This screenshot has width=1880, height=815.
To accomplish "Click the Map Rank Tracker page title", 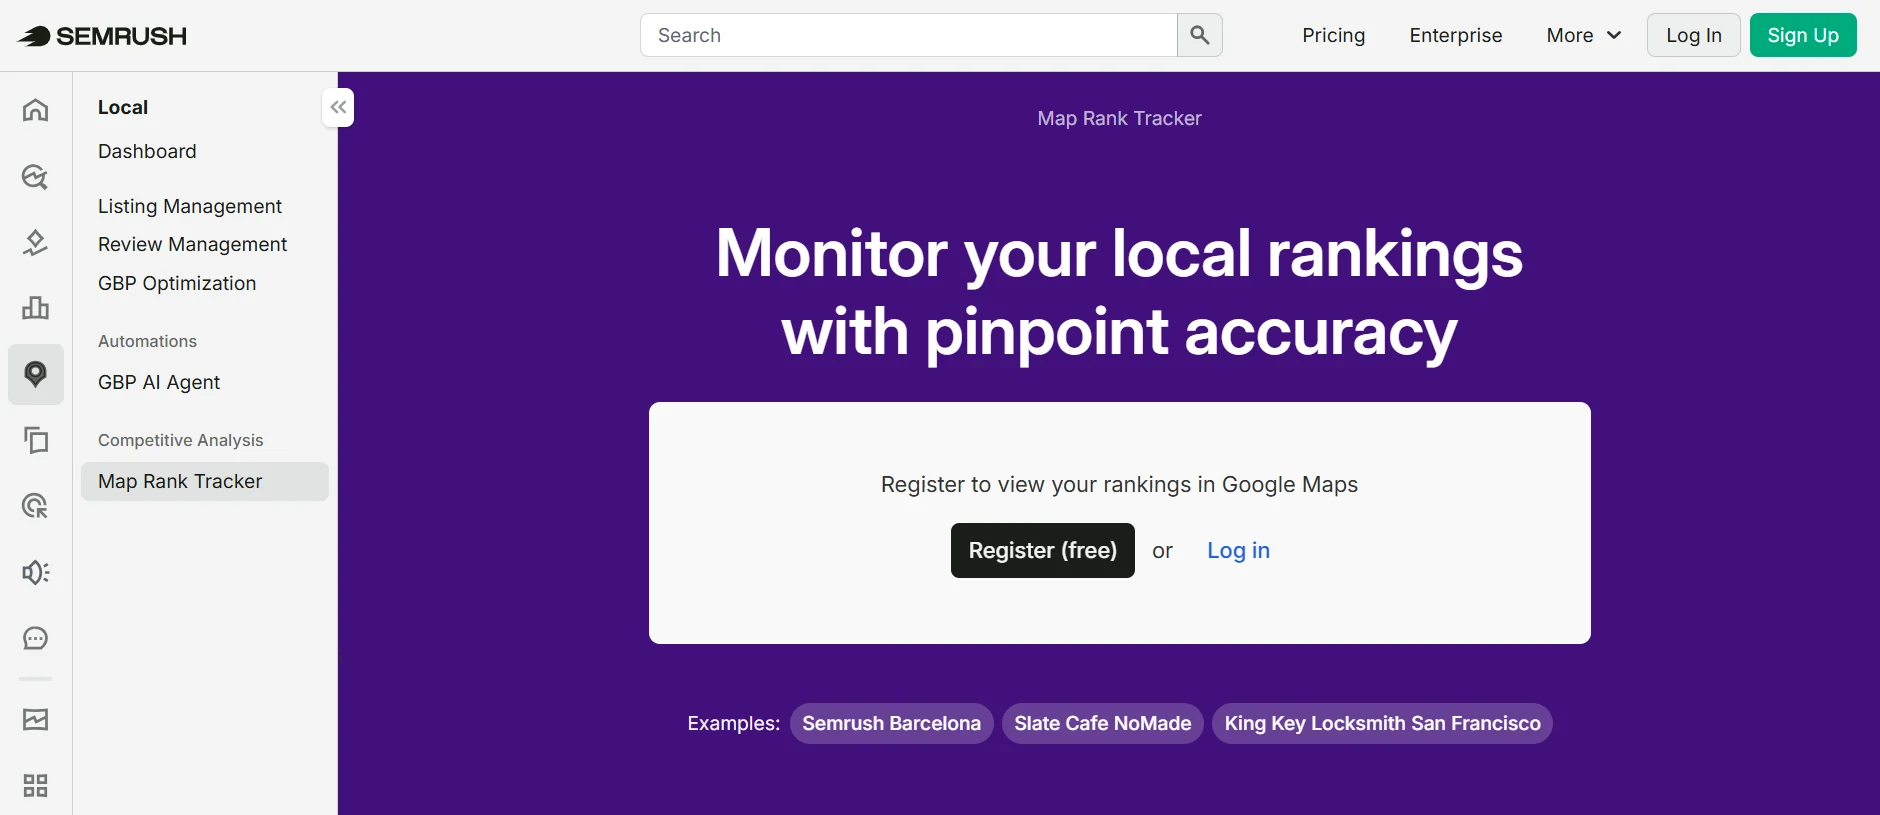I will [x=1119, y=118].
